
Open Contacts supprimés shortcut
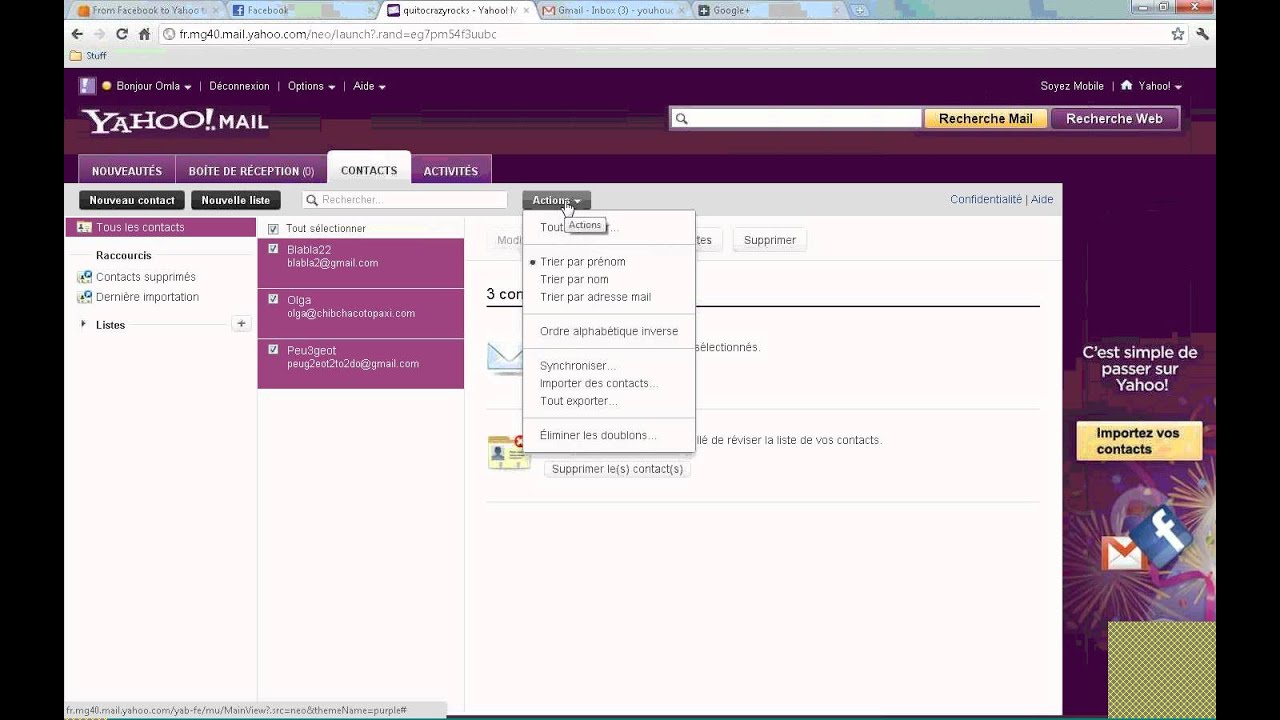[146, 277]
